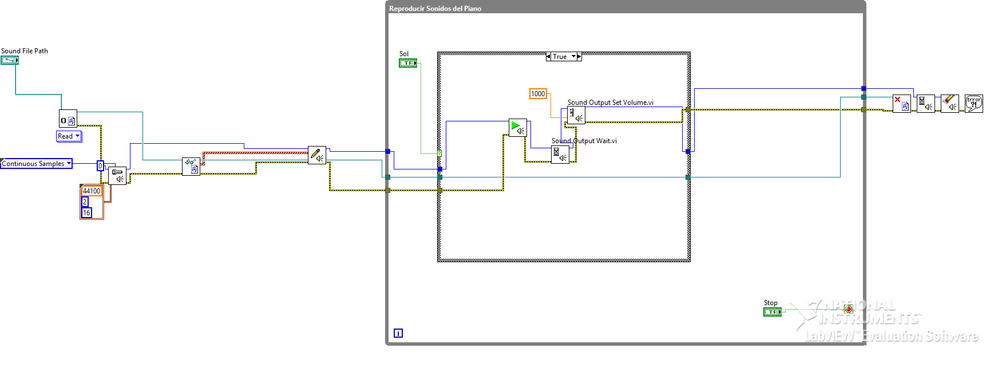Open the Read enum constant dropdown
The height and width of the screenshot is (379, 998).
pos(69,136)
